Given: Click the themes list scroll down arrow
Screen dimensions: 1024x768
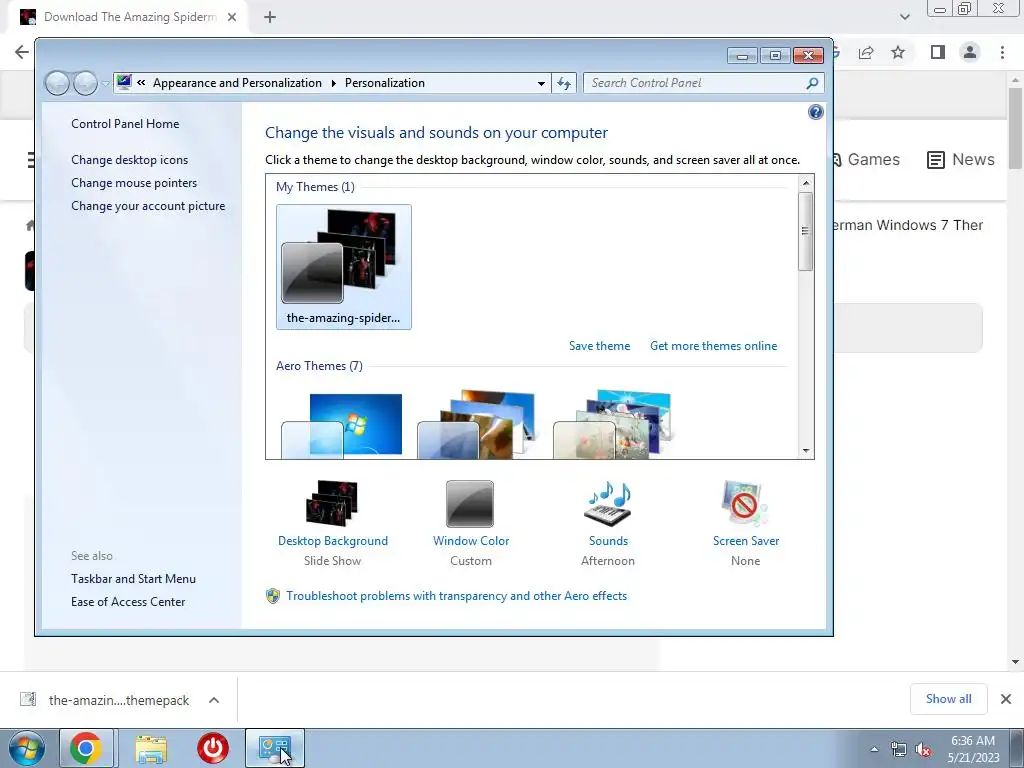Looking at the screenshot, I should [x=806, y=451].
